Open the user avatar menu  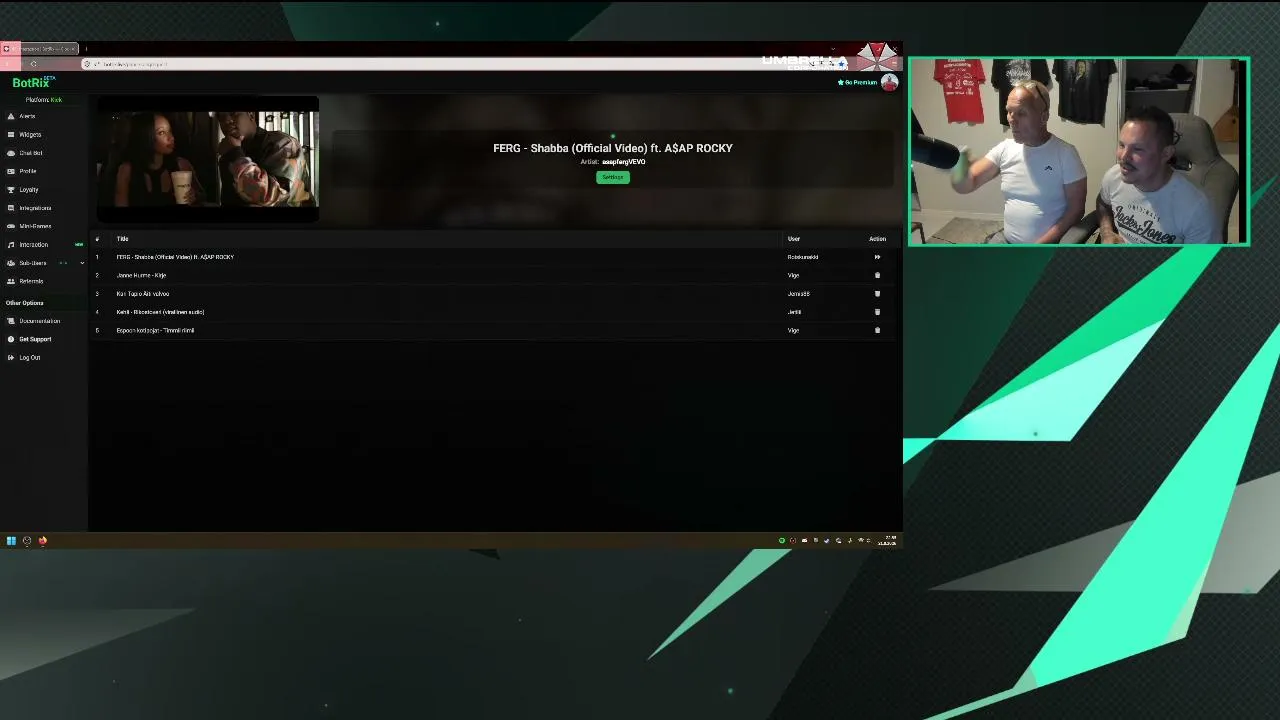pyautogui.click(x=889, y=83)
